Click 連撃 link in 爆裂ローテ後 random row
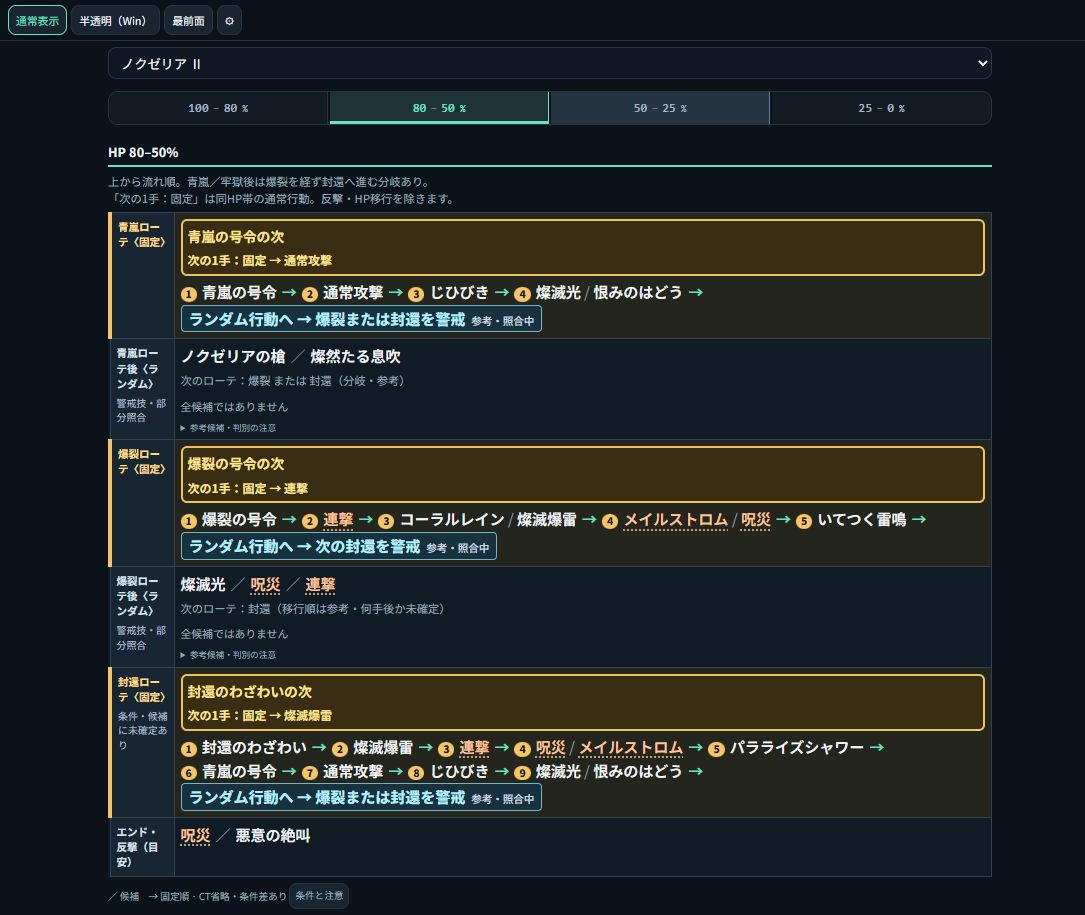Viewport: 1085px width, 915px height. [320, 585]
